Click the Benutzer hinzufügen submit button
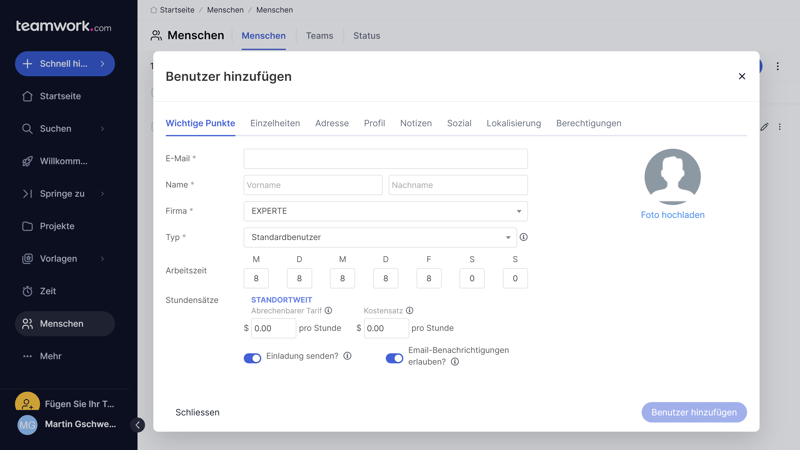This screenshot has width=800, height=450. (694, 412)
